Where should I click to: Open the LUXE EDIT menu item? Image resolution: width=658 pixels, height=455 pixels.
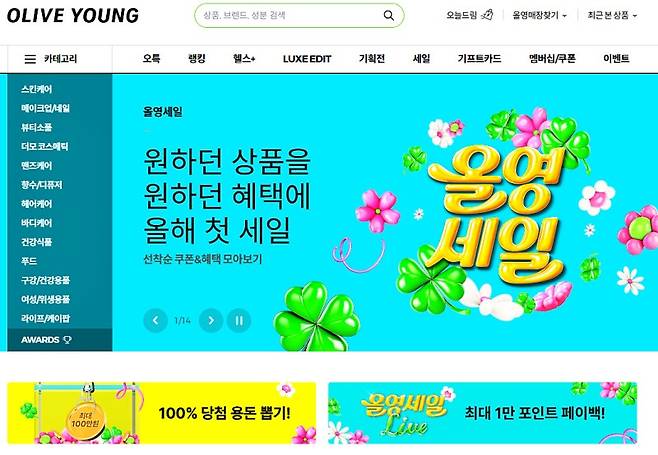307,59
